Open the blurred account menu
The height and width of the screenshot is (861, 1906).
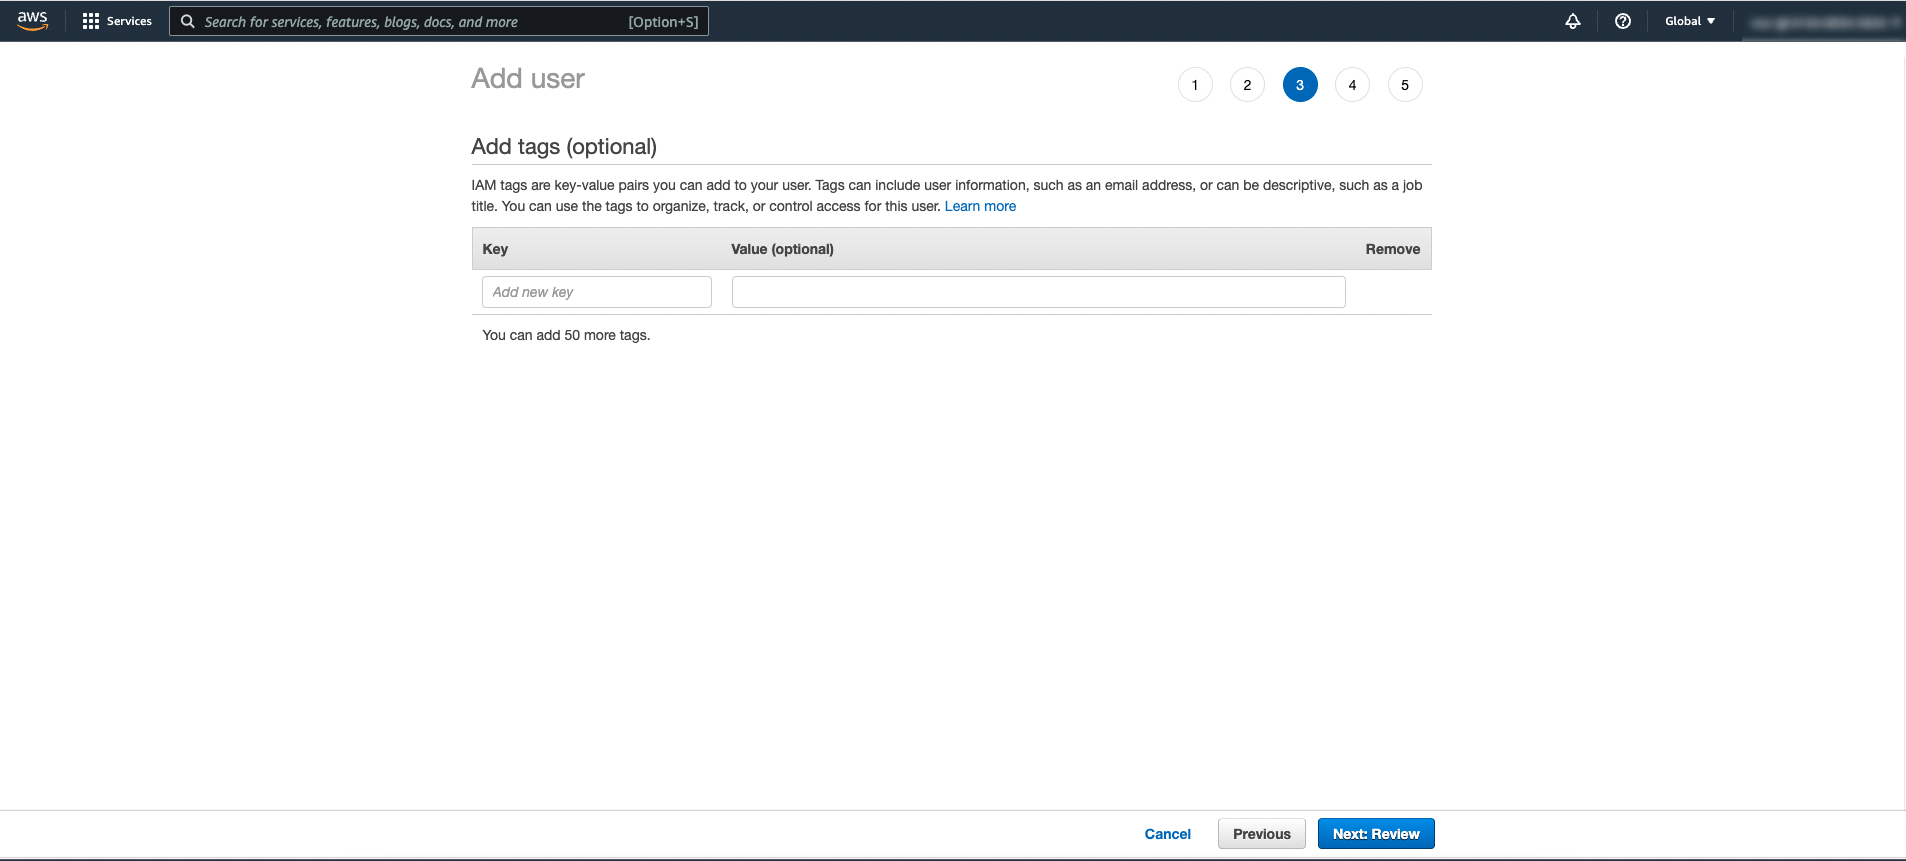tap(1824, 22)
